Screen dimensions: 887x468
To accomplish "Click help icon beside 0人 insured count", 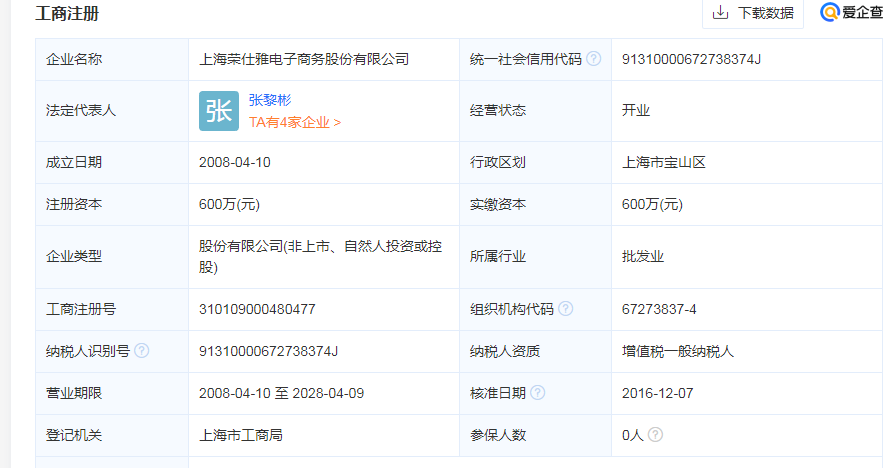I will [x=655, y=435].
